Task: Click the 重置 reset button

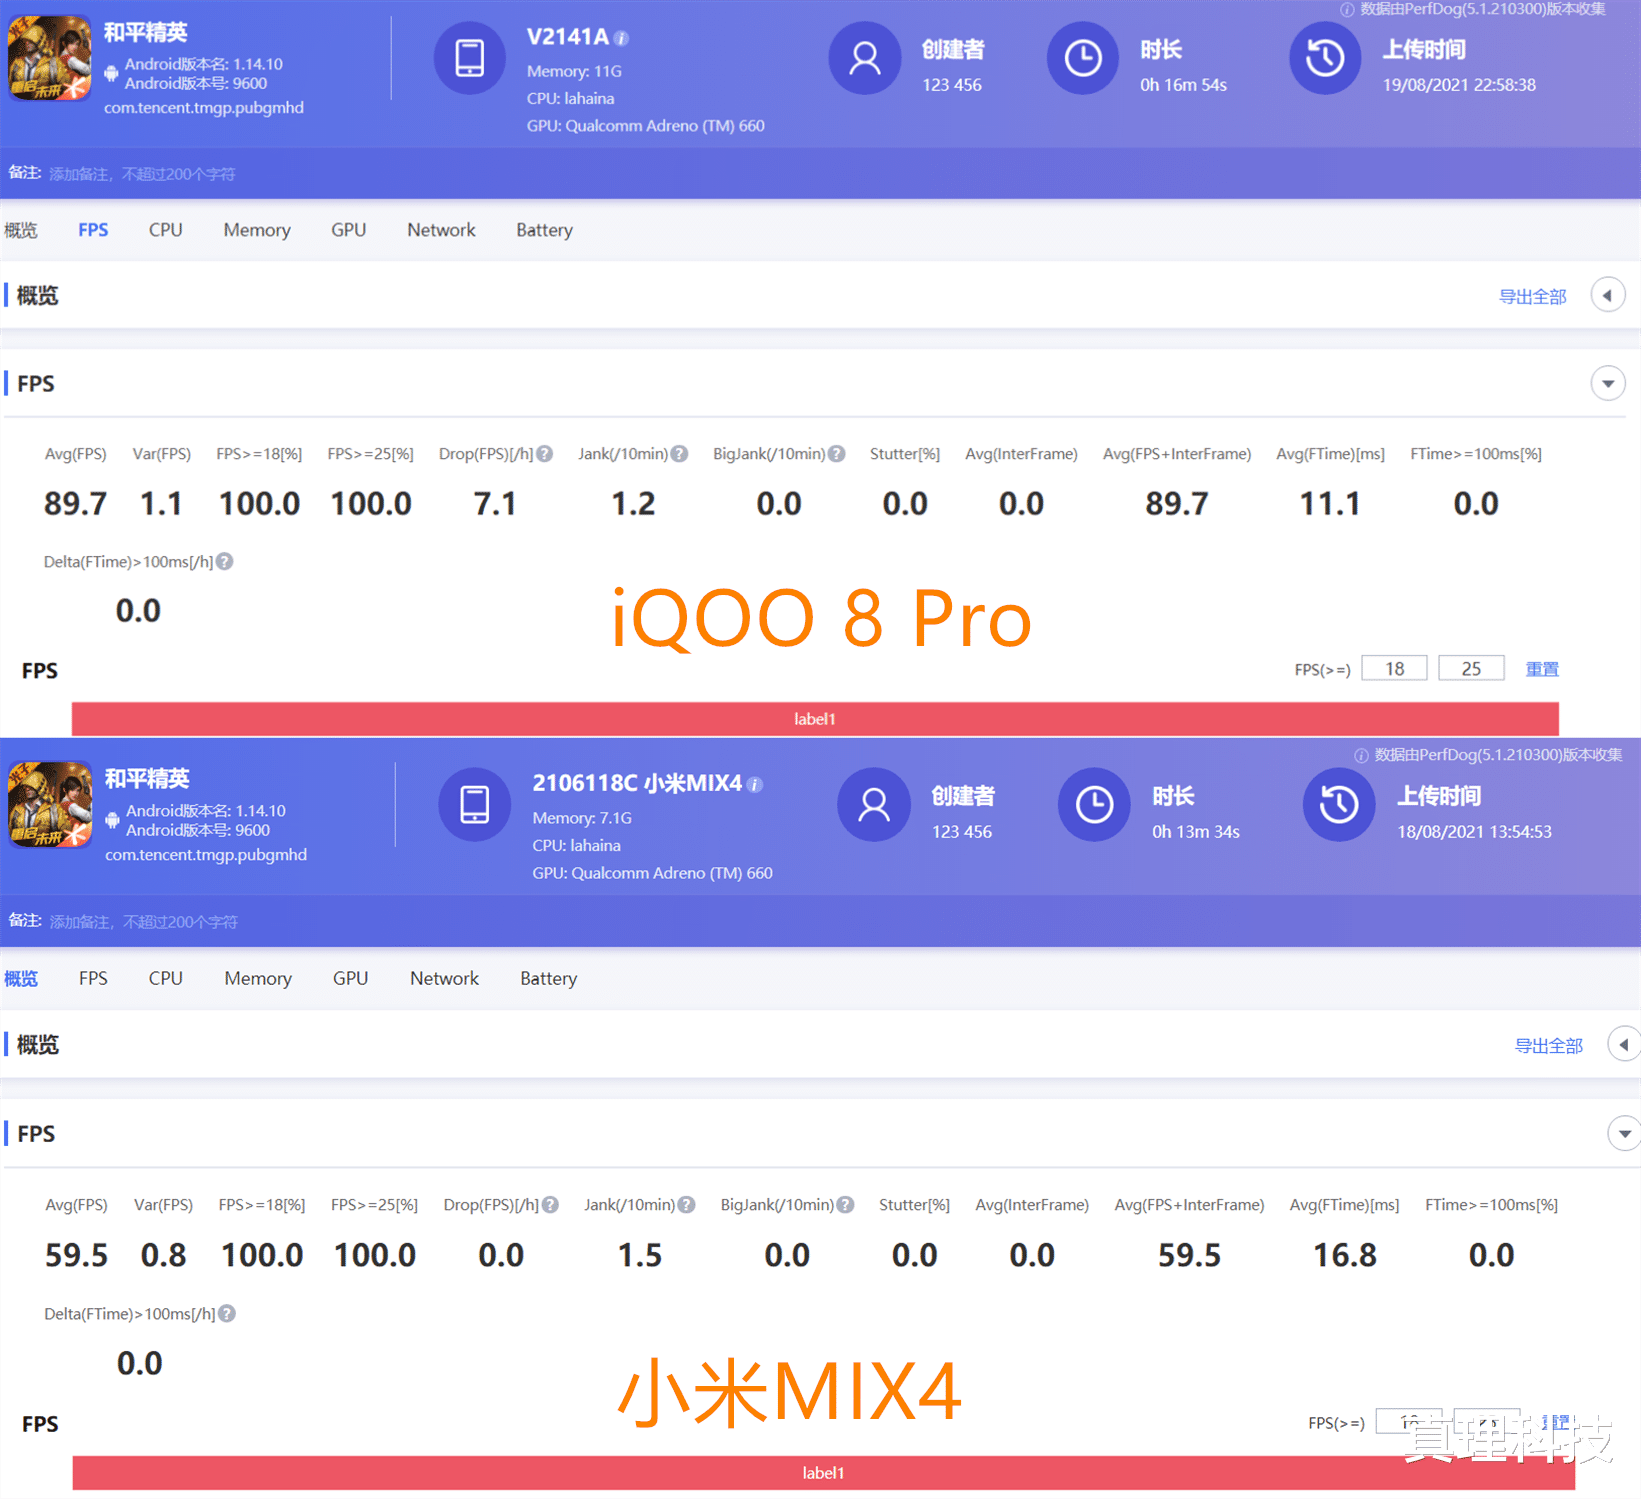Action: point(1542,668)
